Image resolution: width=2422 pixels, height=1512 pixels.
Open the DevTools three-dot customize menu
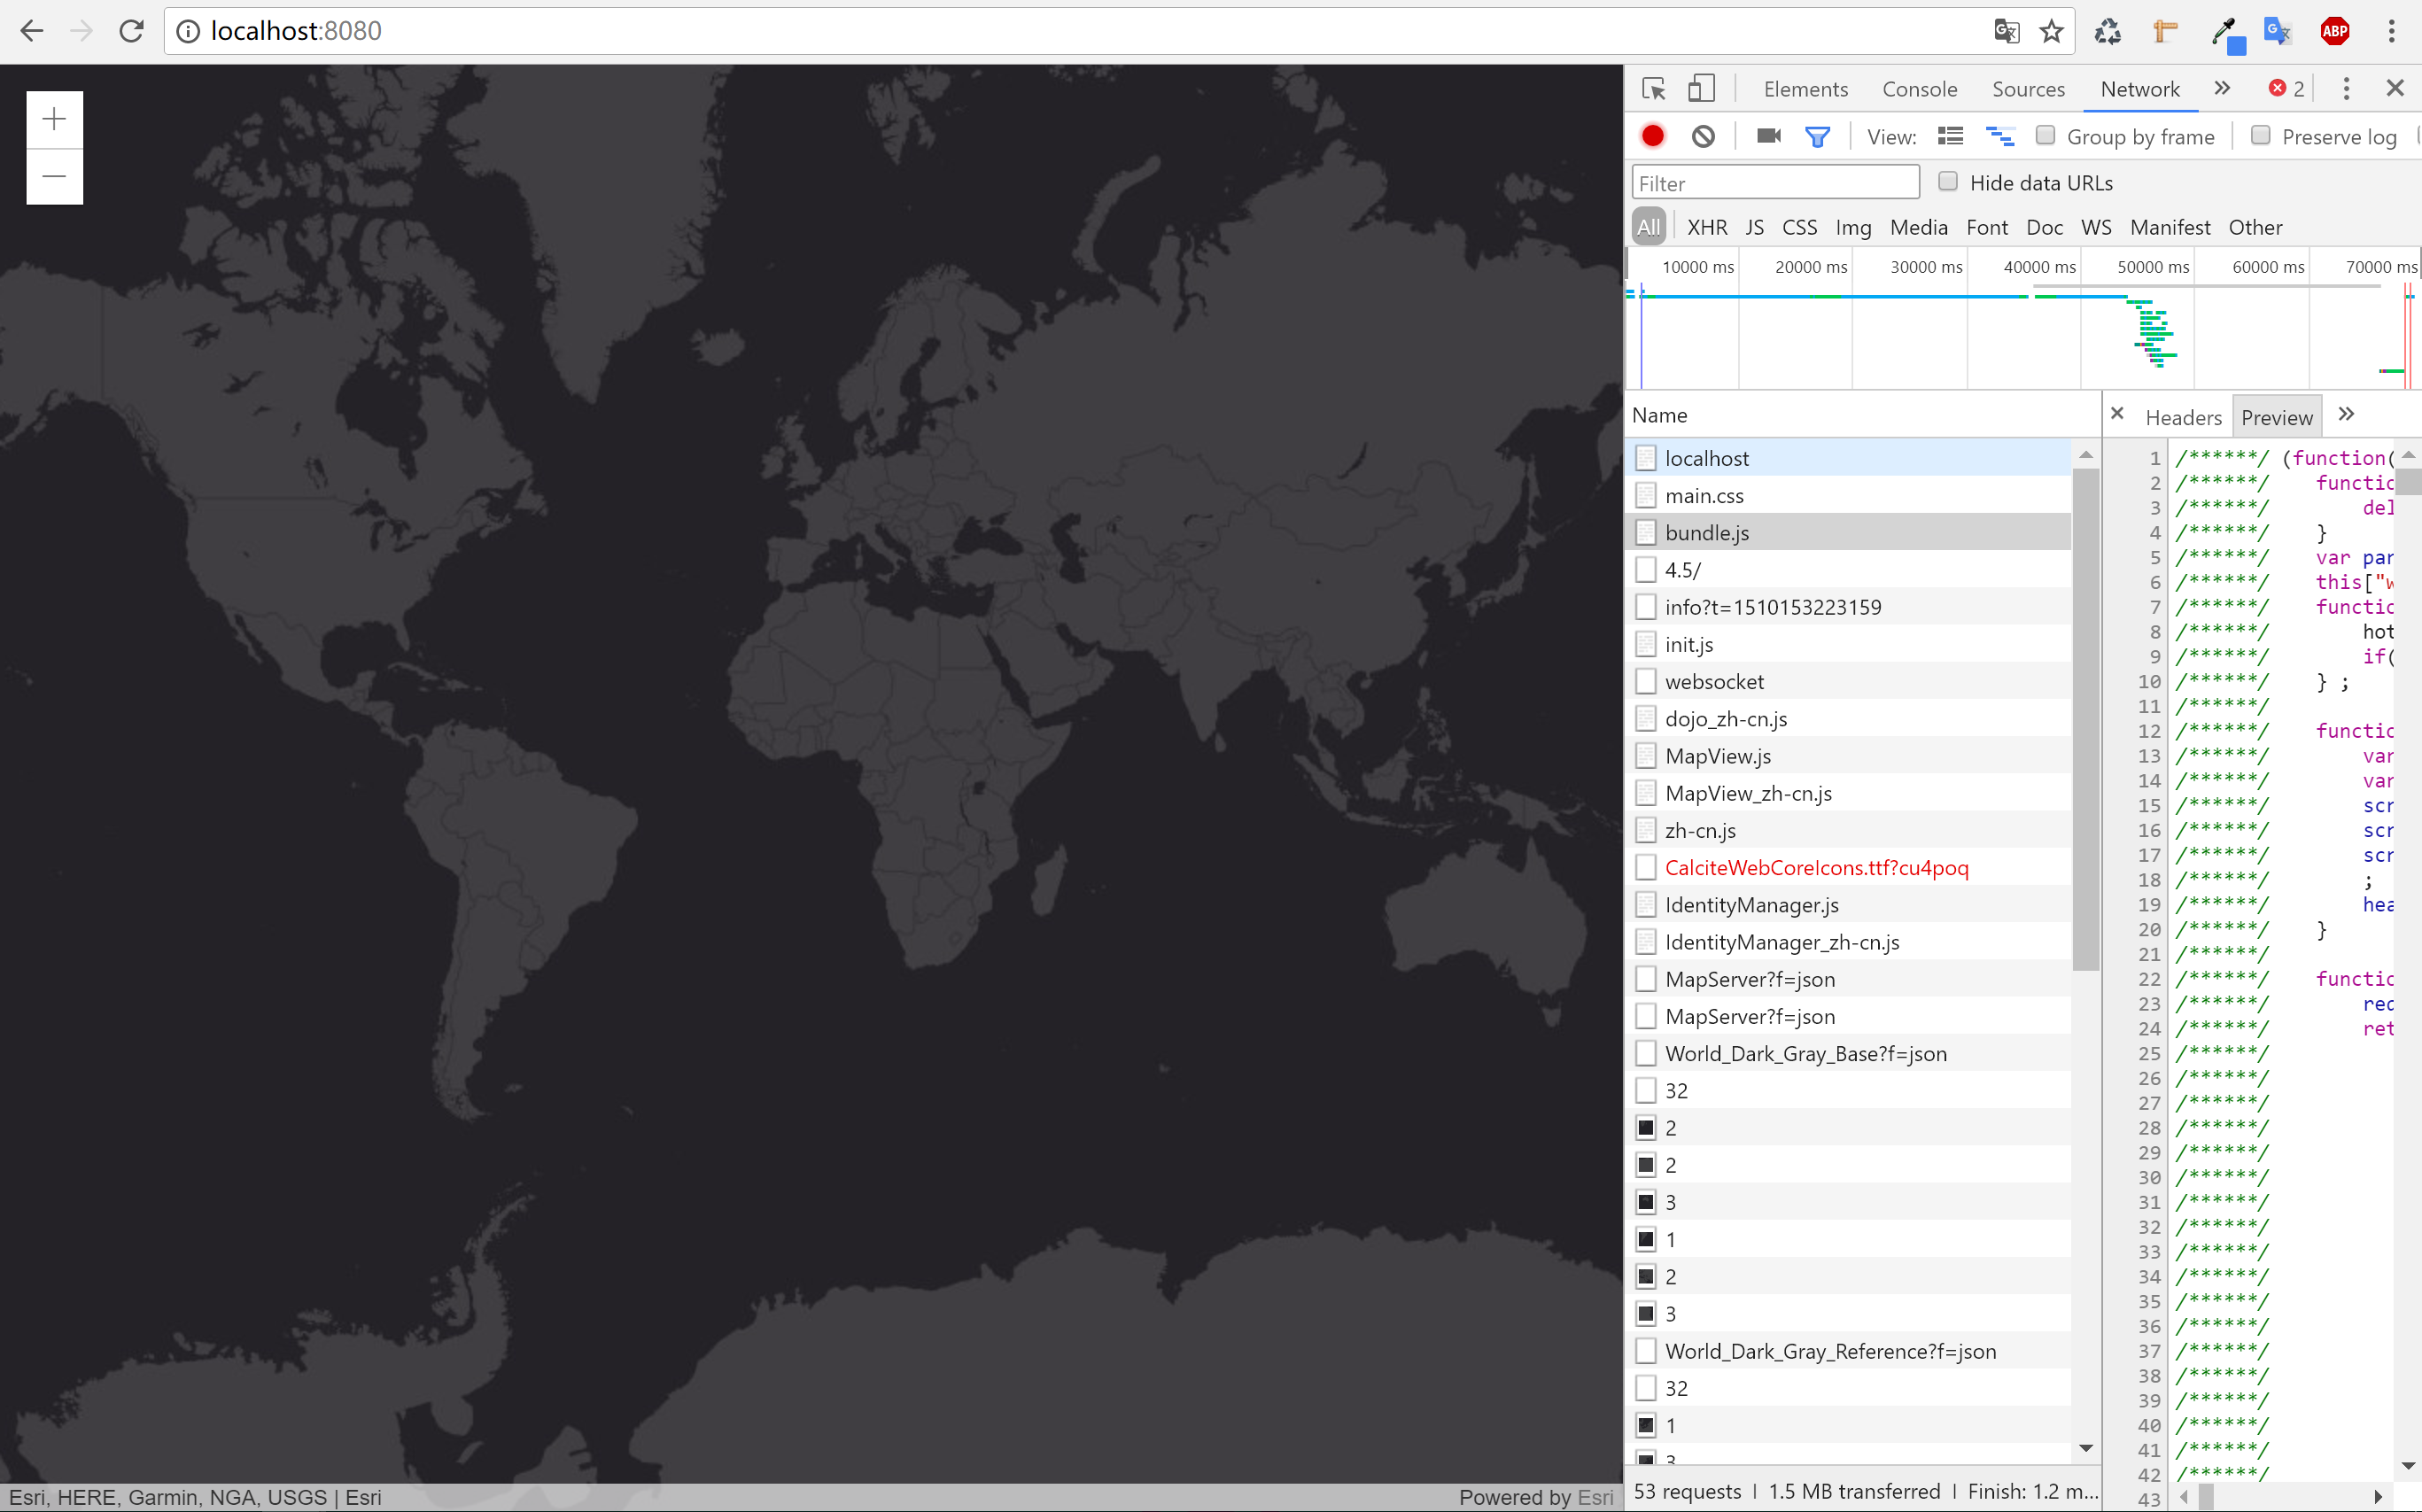(x=2346, y=88)
